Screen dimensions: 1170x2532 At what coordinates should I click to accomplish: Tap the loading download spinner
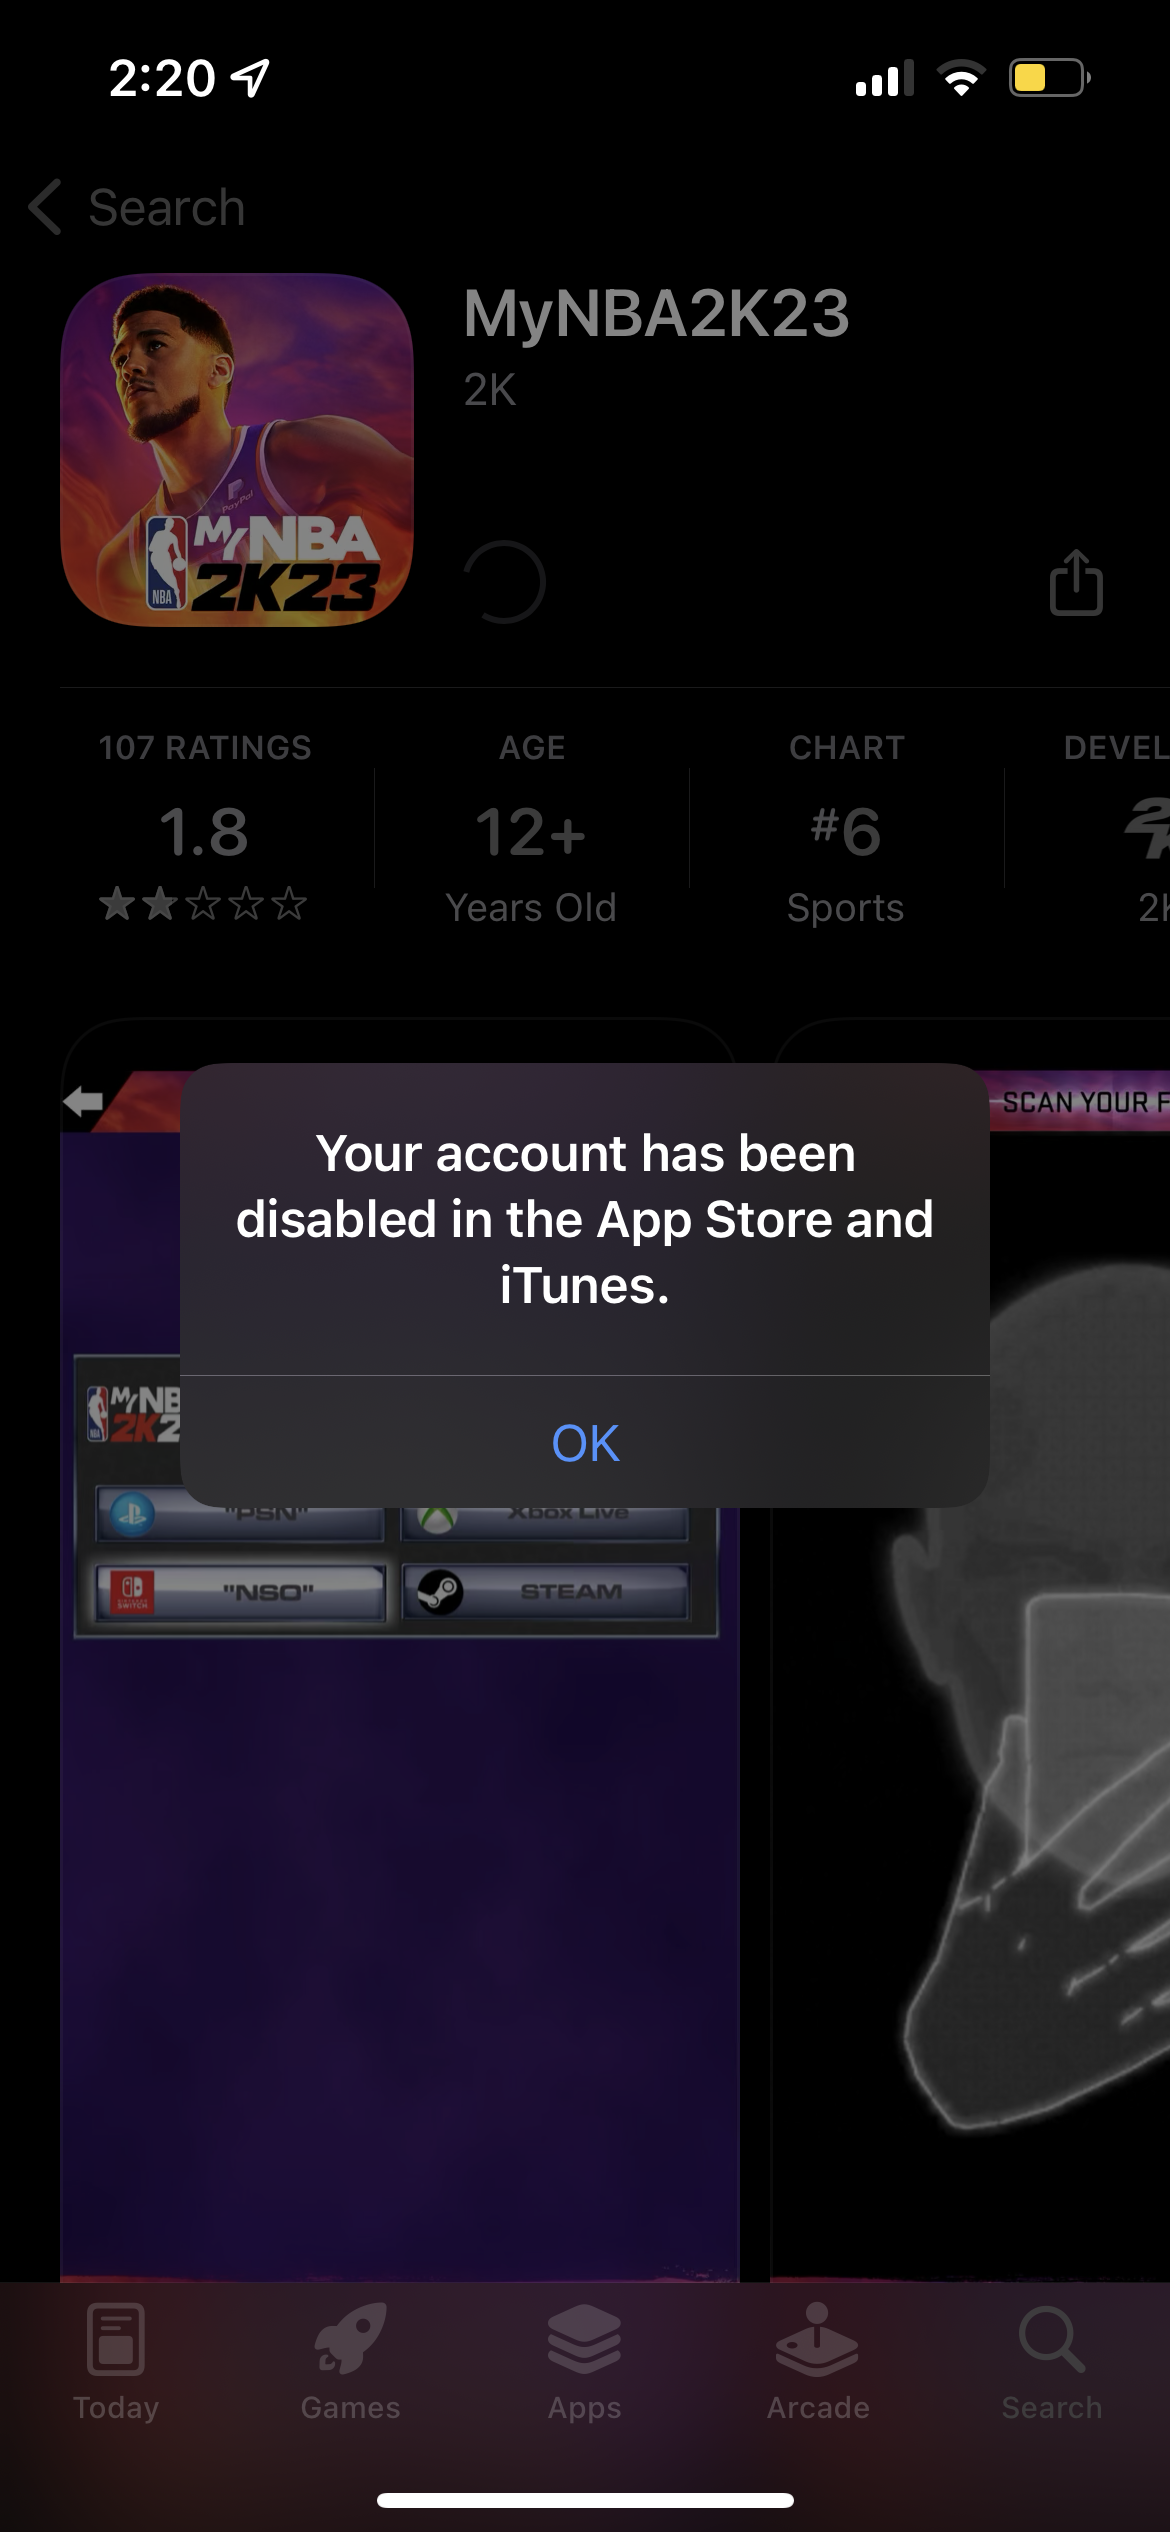(x=505, y=582)
